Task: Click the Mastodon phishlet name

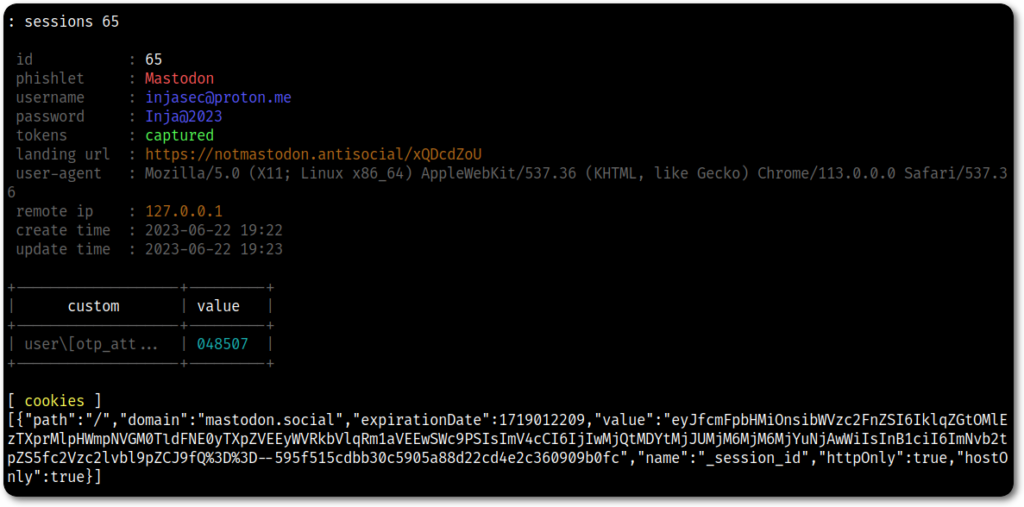Action: point(179,78)
